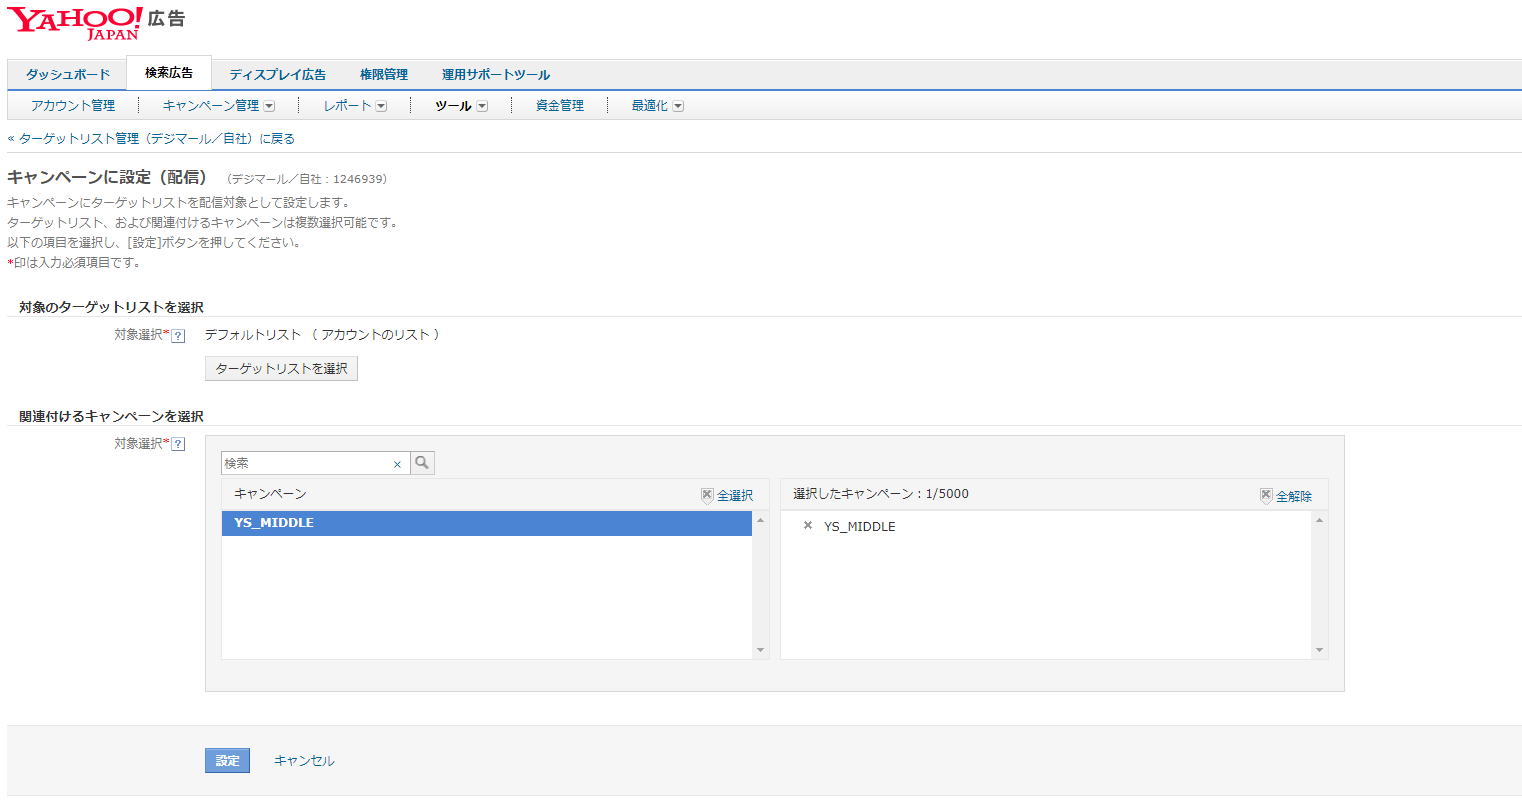Expand the ツール dropdown arrow

point(482,106)
